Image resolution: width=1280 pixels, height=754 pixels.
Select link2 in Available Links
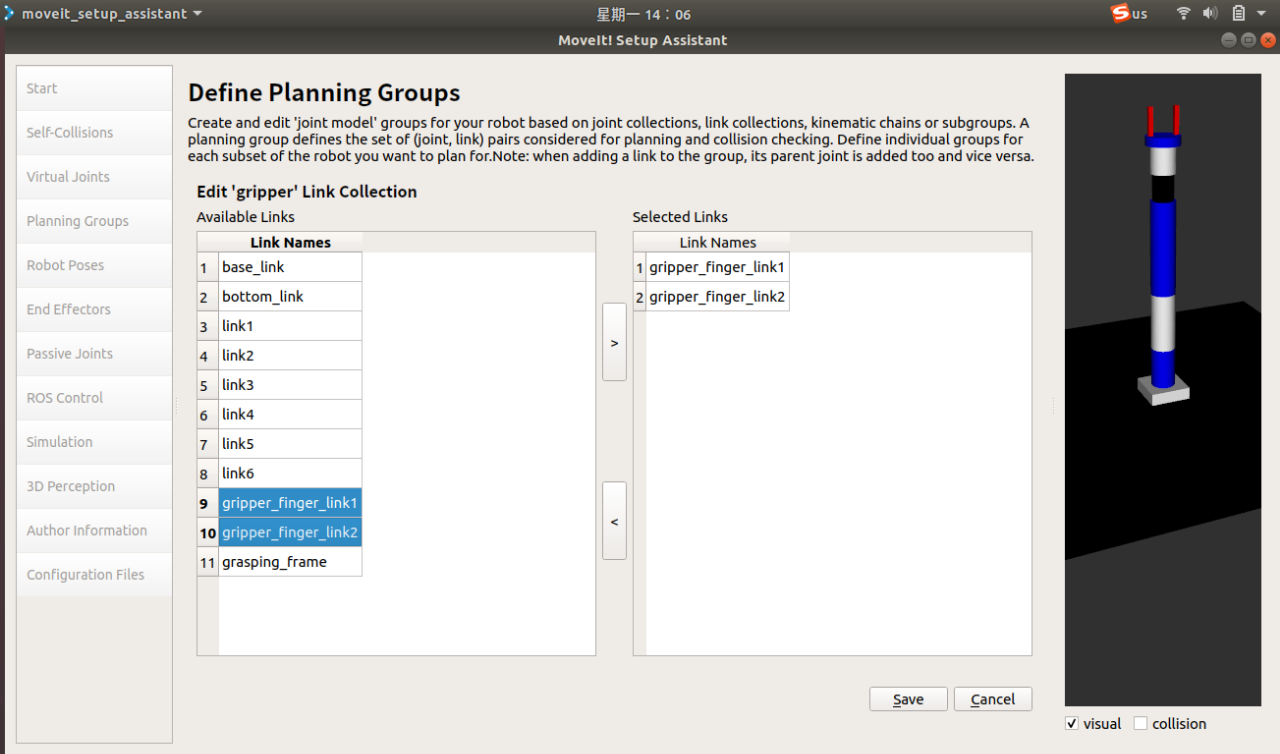point(290,355)
